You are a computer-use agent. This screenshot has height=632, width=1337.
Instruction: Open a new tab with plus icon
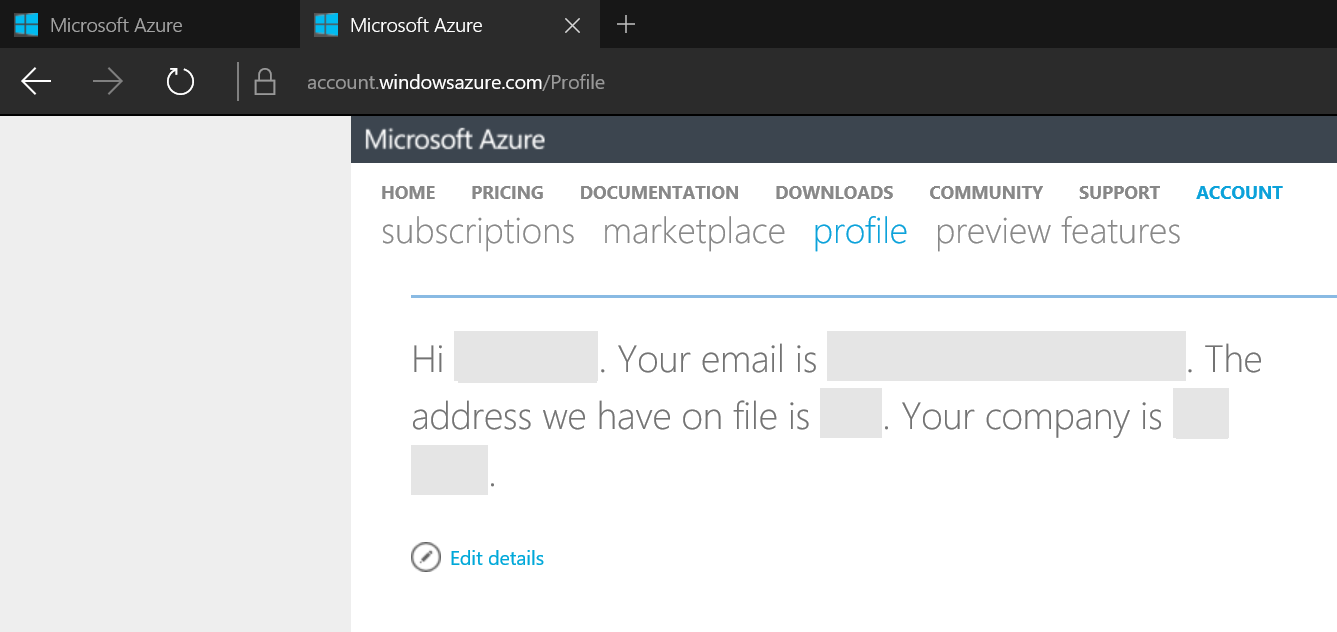pos(626,25)
